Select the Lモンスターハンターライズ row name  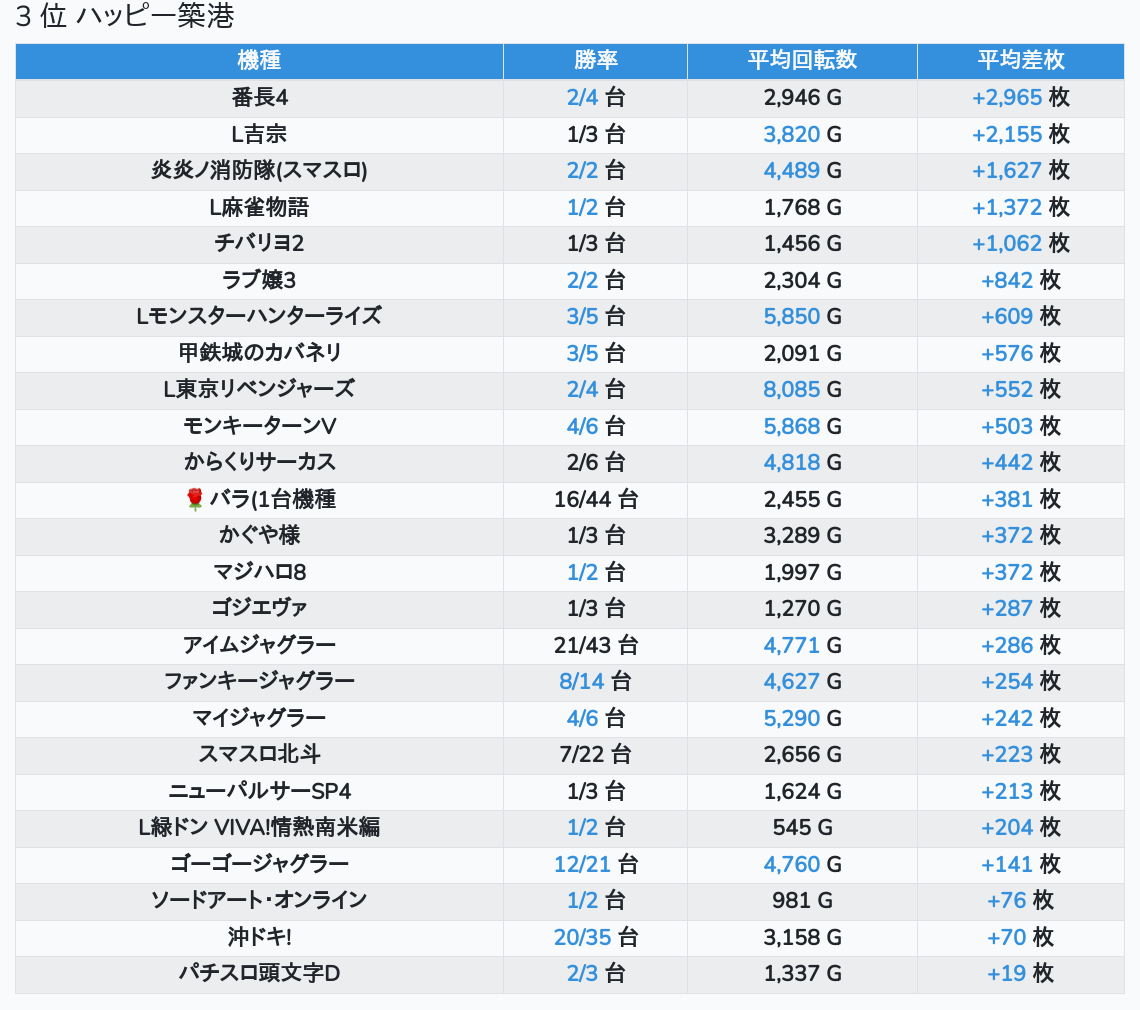(259, 316)
